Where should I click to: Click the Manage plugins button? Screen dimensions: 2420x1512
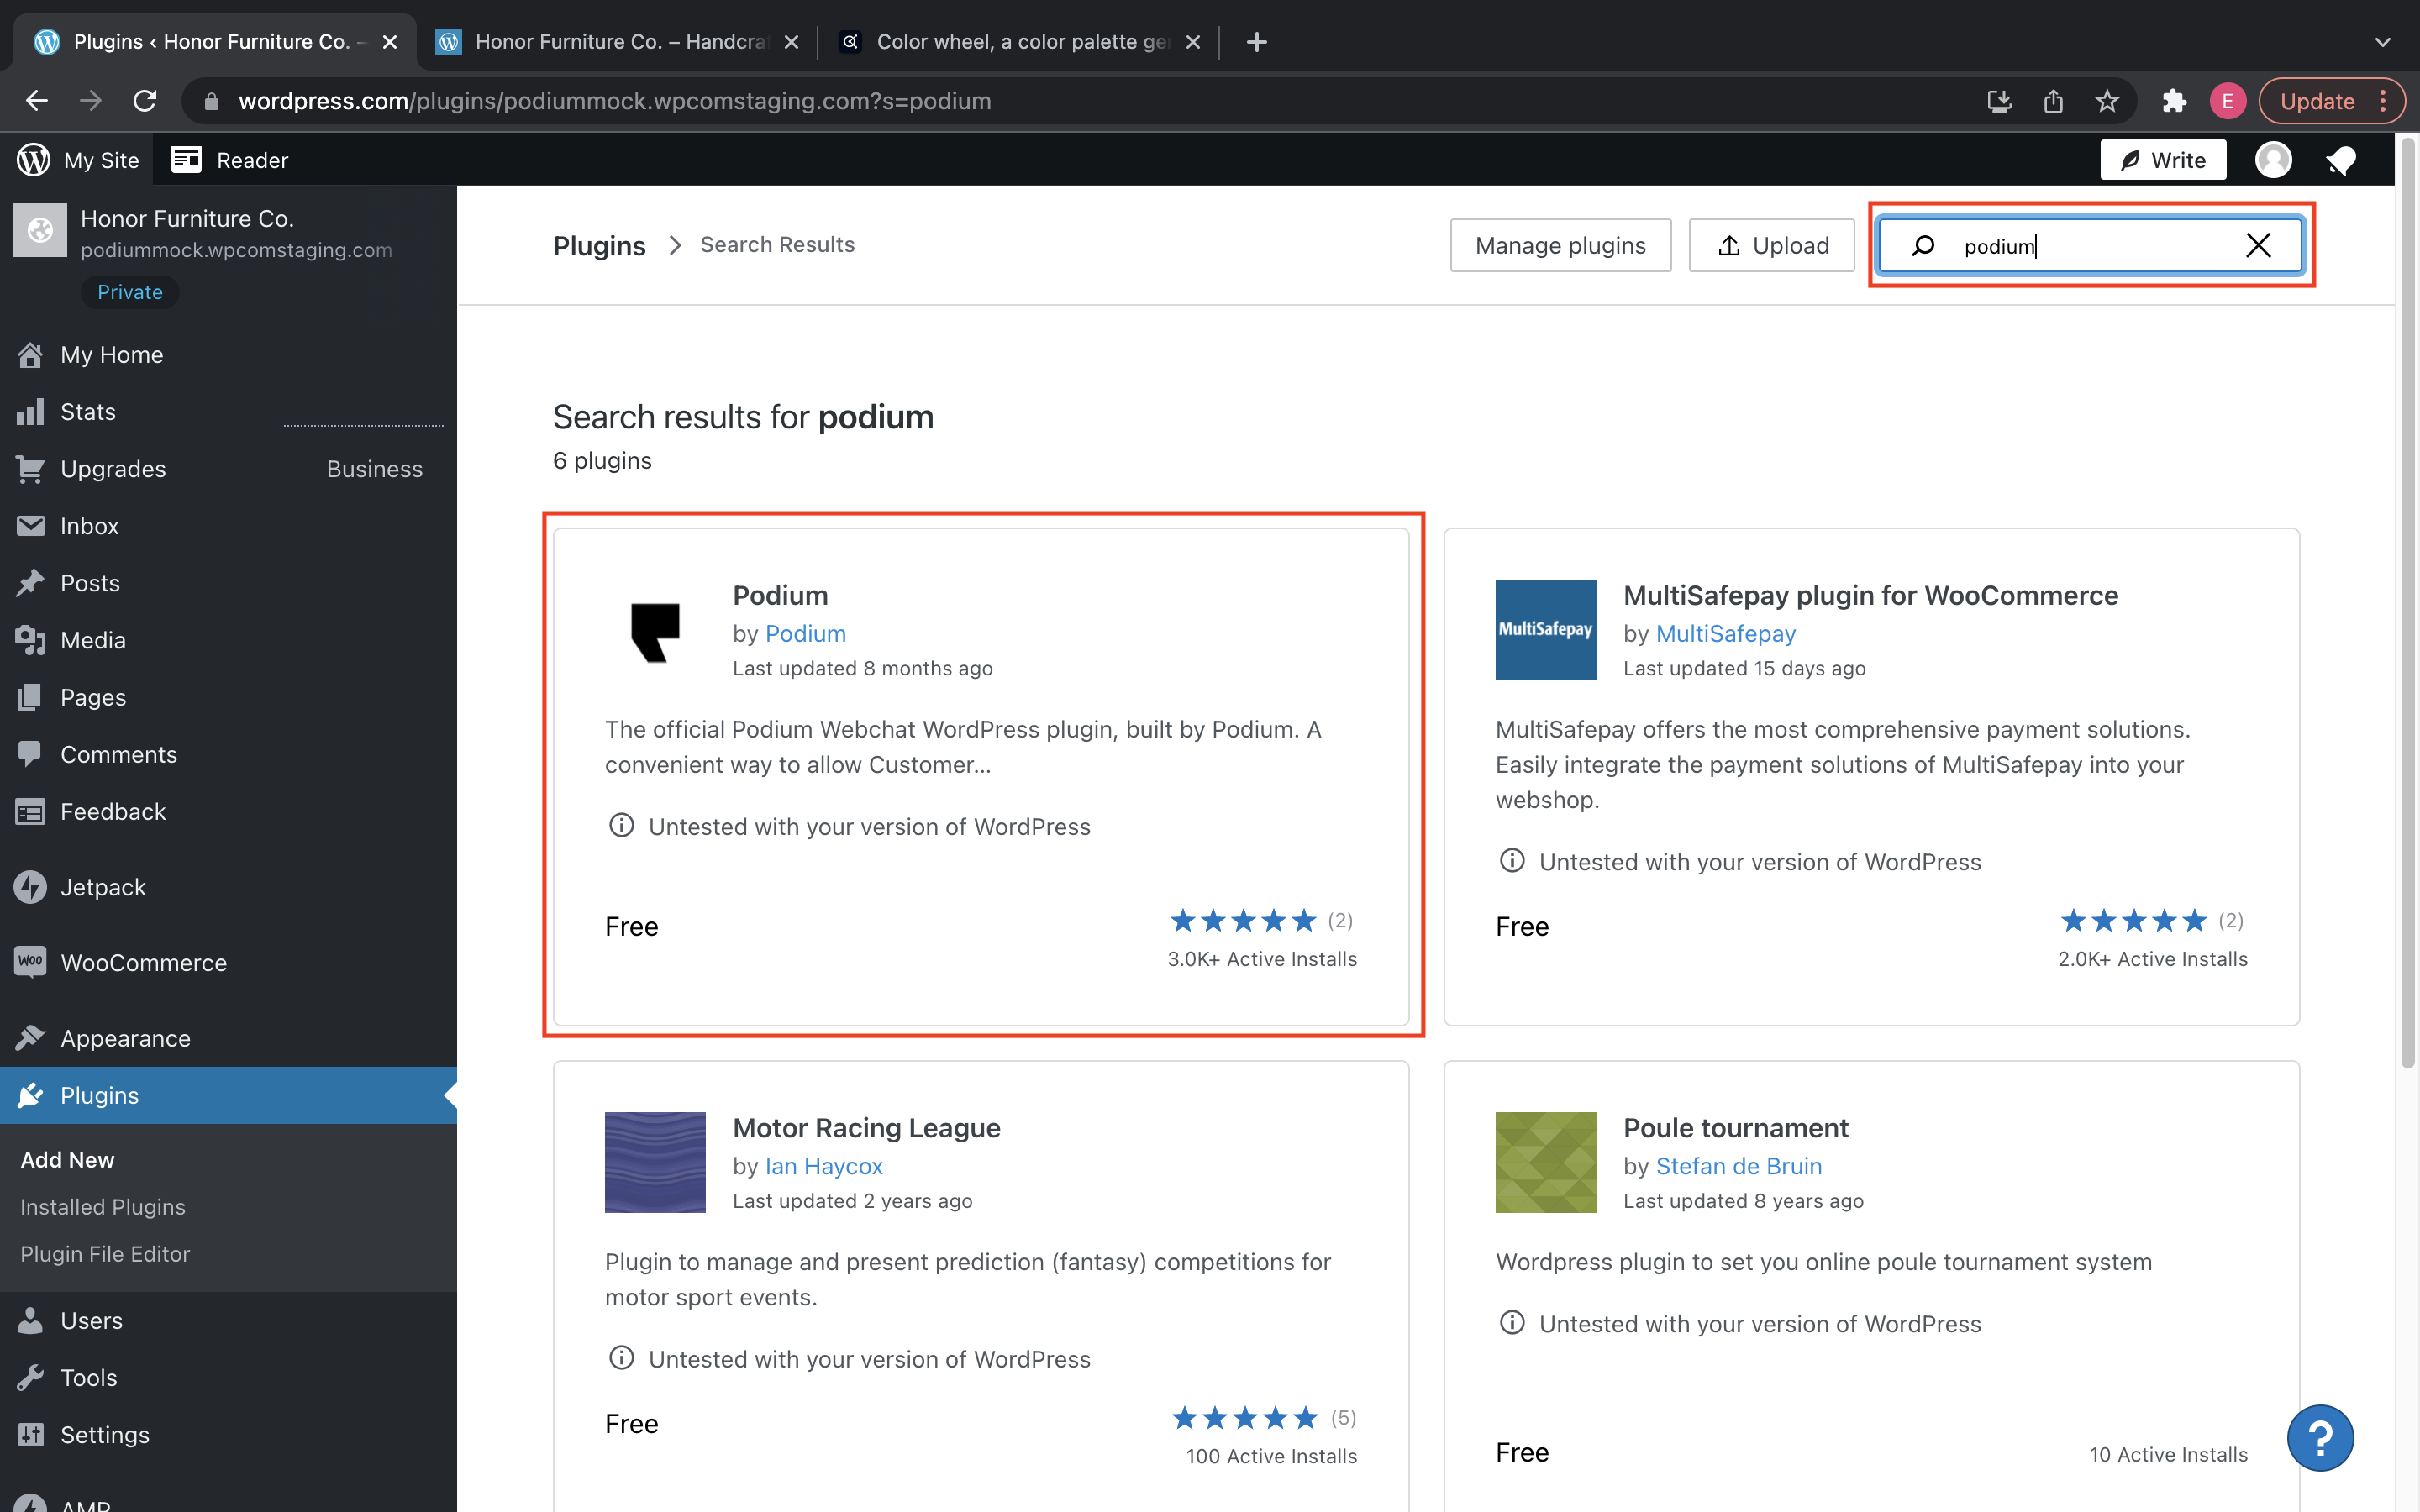pyautogui.click(x=1560, y=245)
